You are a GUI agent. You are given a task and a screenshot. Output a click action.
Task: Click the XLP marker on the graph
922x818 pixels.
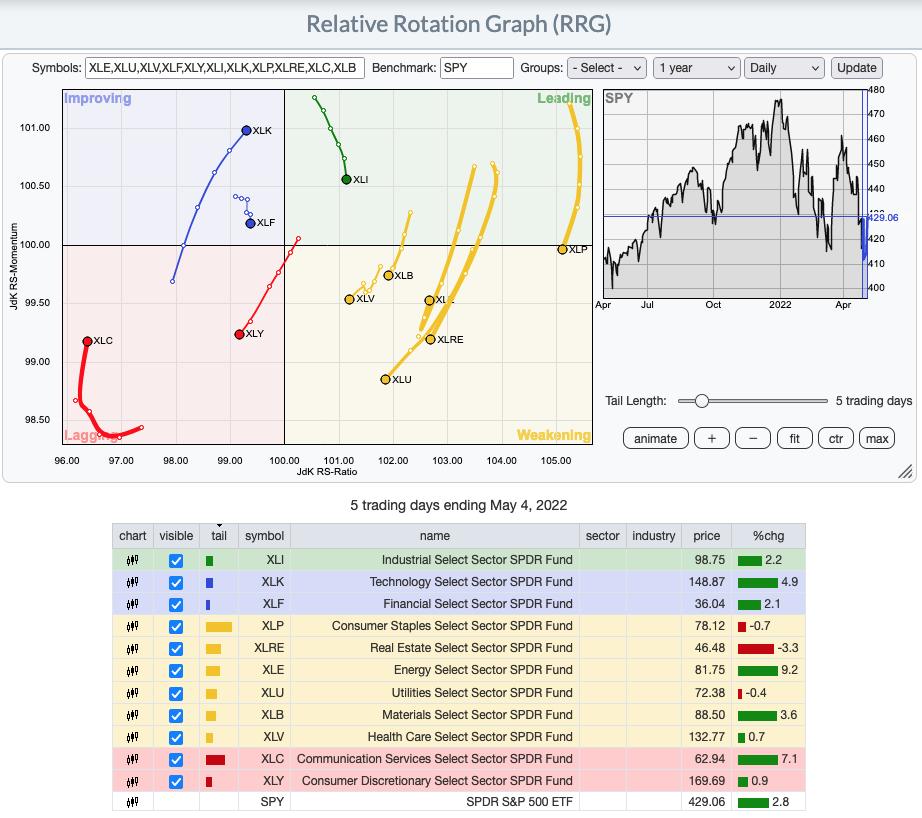(x=563, y=249)
